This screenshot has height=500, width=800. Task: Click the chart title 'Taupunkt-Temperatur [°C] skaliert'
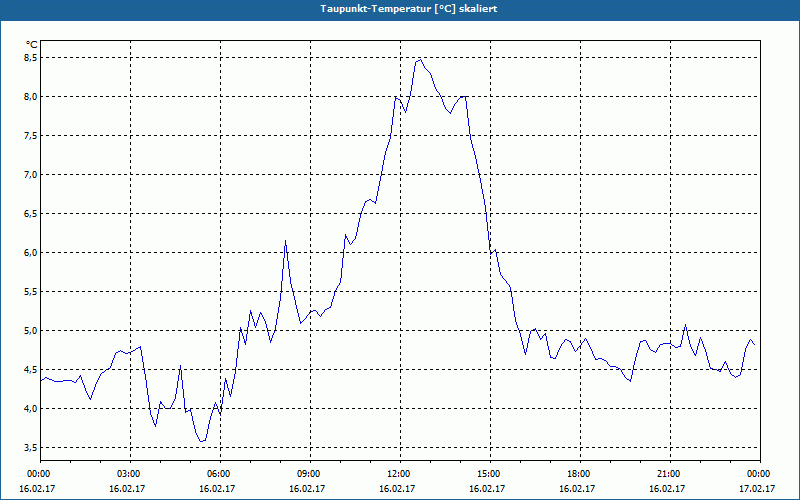pos(409,9)
